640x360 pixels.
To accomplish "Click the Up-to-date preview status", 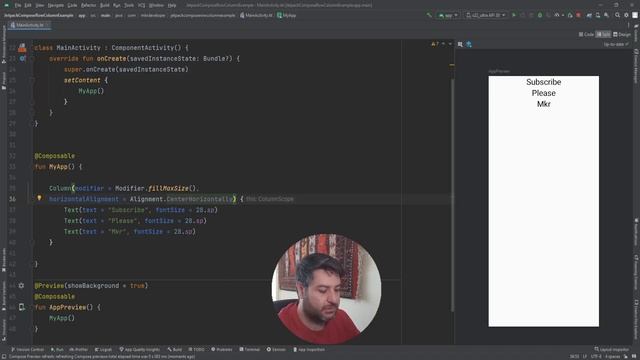I will pyautogui.click(x=616, y=44).
